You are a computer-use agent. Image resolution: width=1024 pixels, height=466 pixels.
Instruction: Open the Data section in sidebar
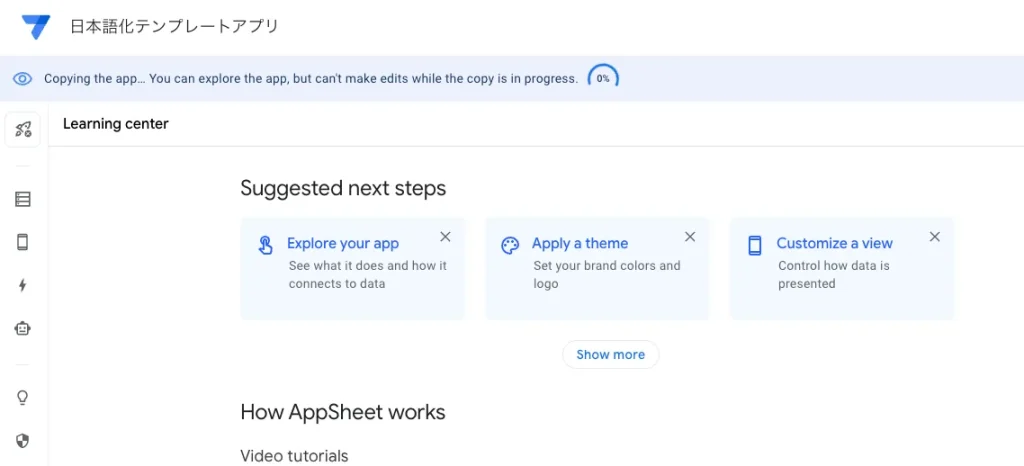[23, 199]
